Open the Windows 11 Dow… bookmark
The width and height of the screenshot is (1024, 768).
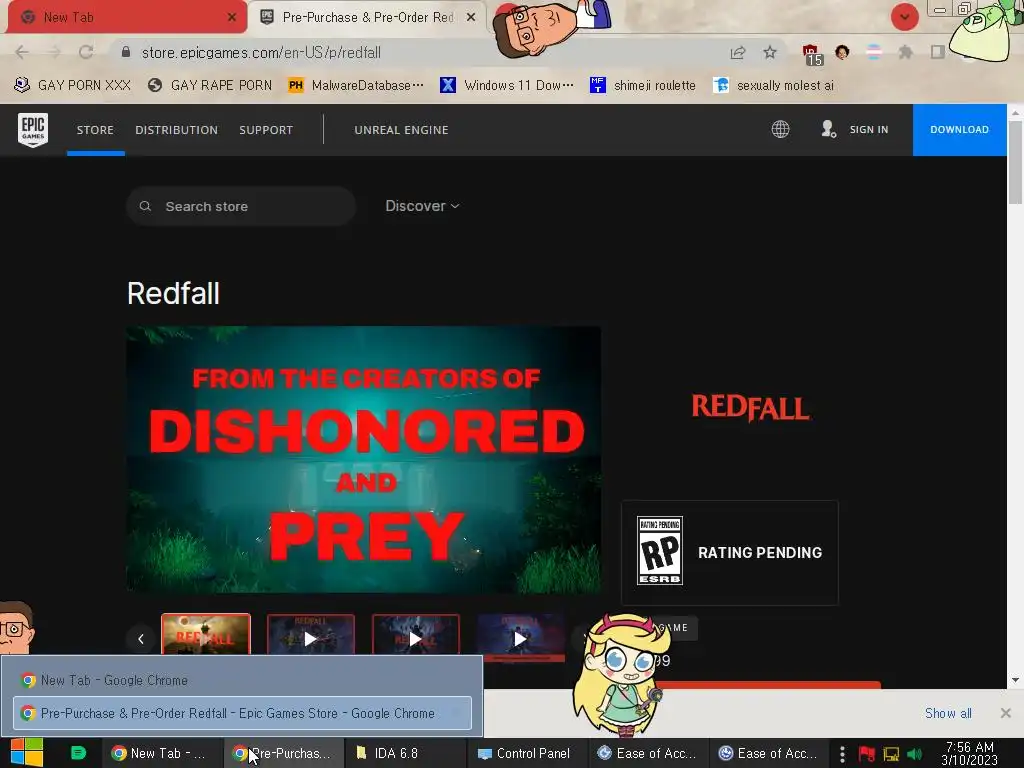507,86
